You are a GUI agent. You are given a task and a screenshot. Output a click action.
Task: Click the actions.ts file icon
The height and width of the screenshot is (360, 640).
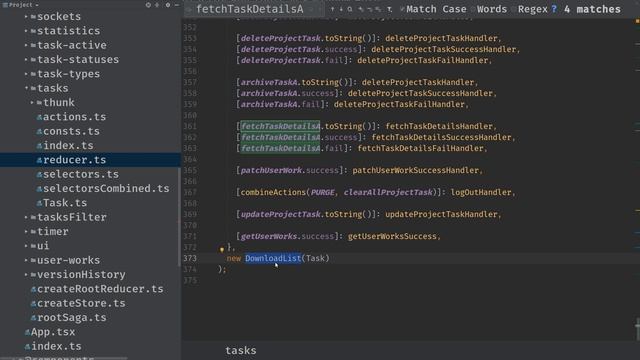(x=39, y=117)
